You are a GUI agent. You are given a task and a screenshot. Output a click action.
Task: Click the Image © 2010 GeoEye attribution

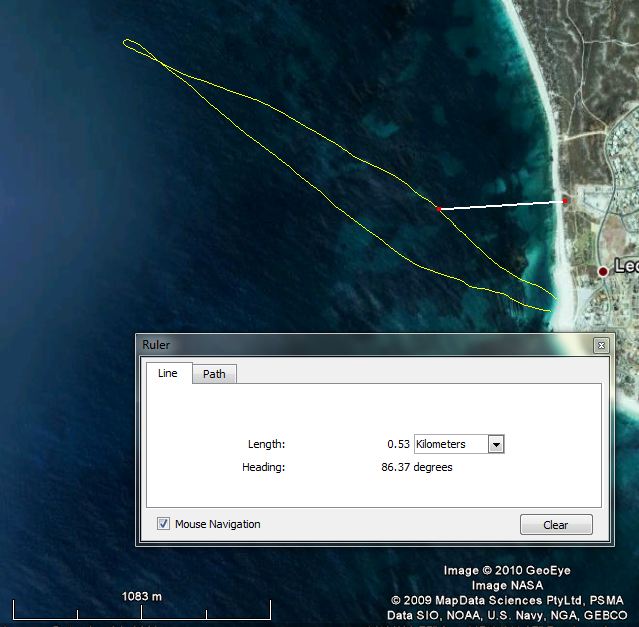[x=507, y=571]
